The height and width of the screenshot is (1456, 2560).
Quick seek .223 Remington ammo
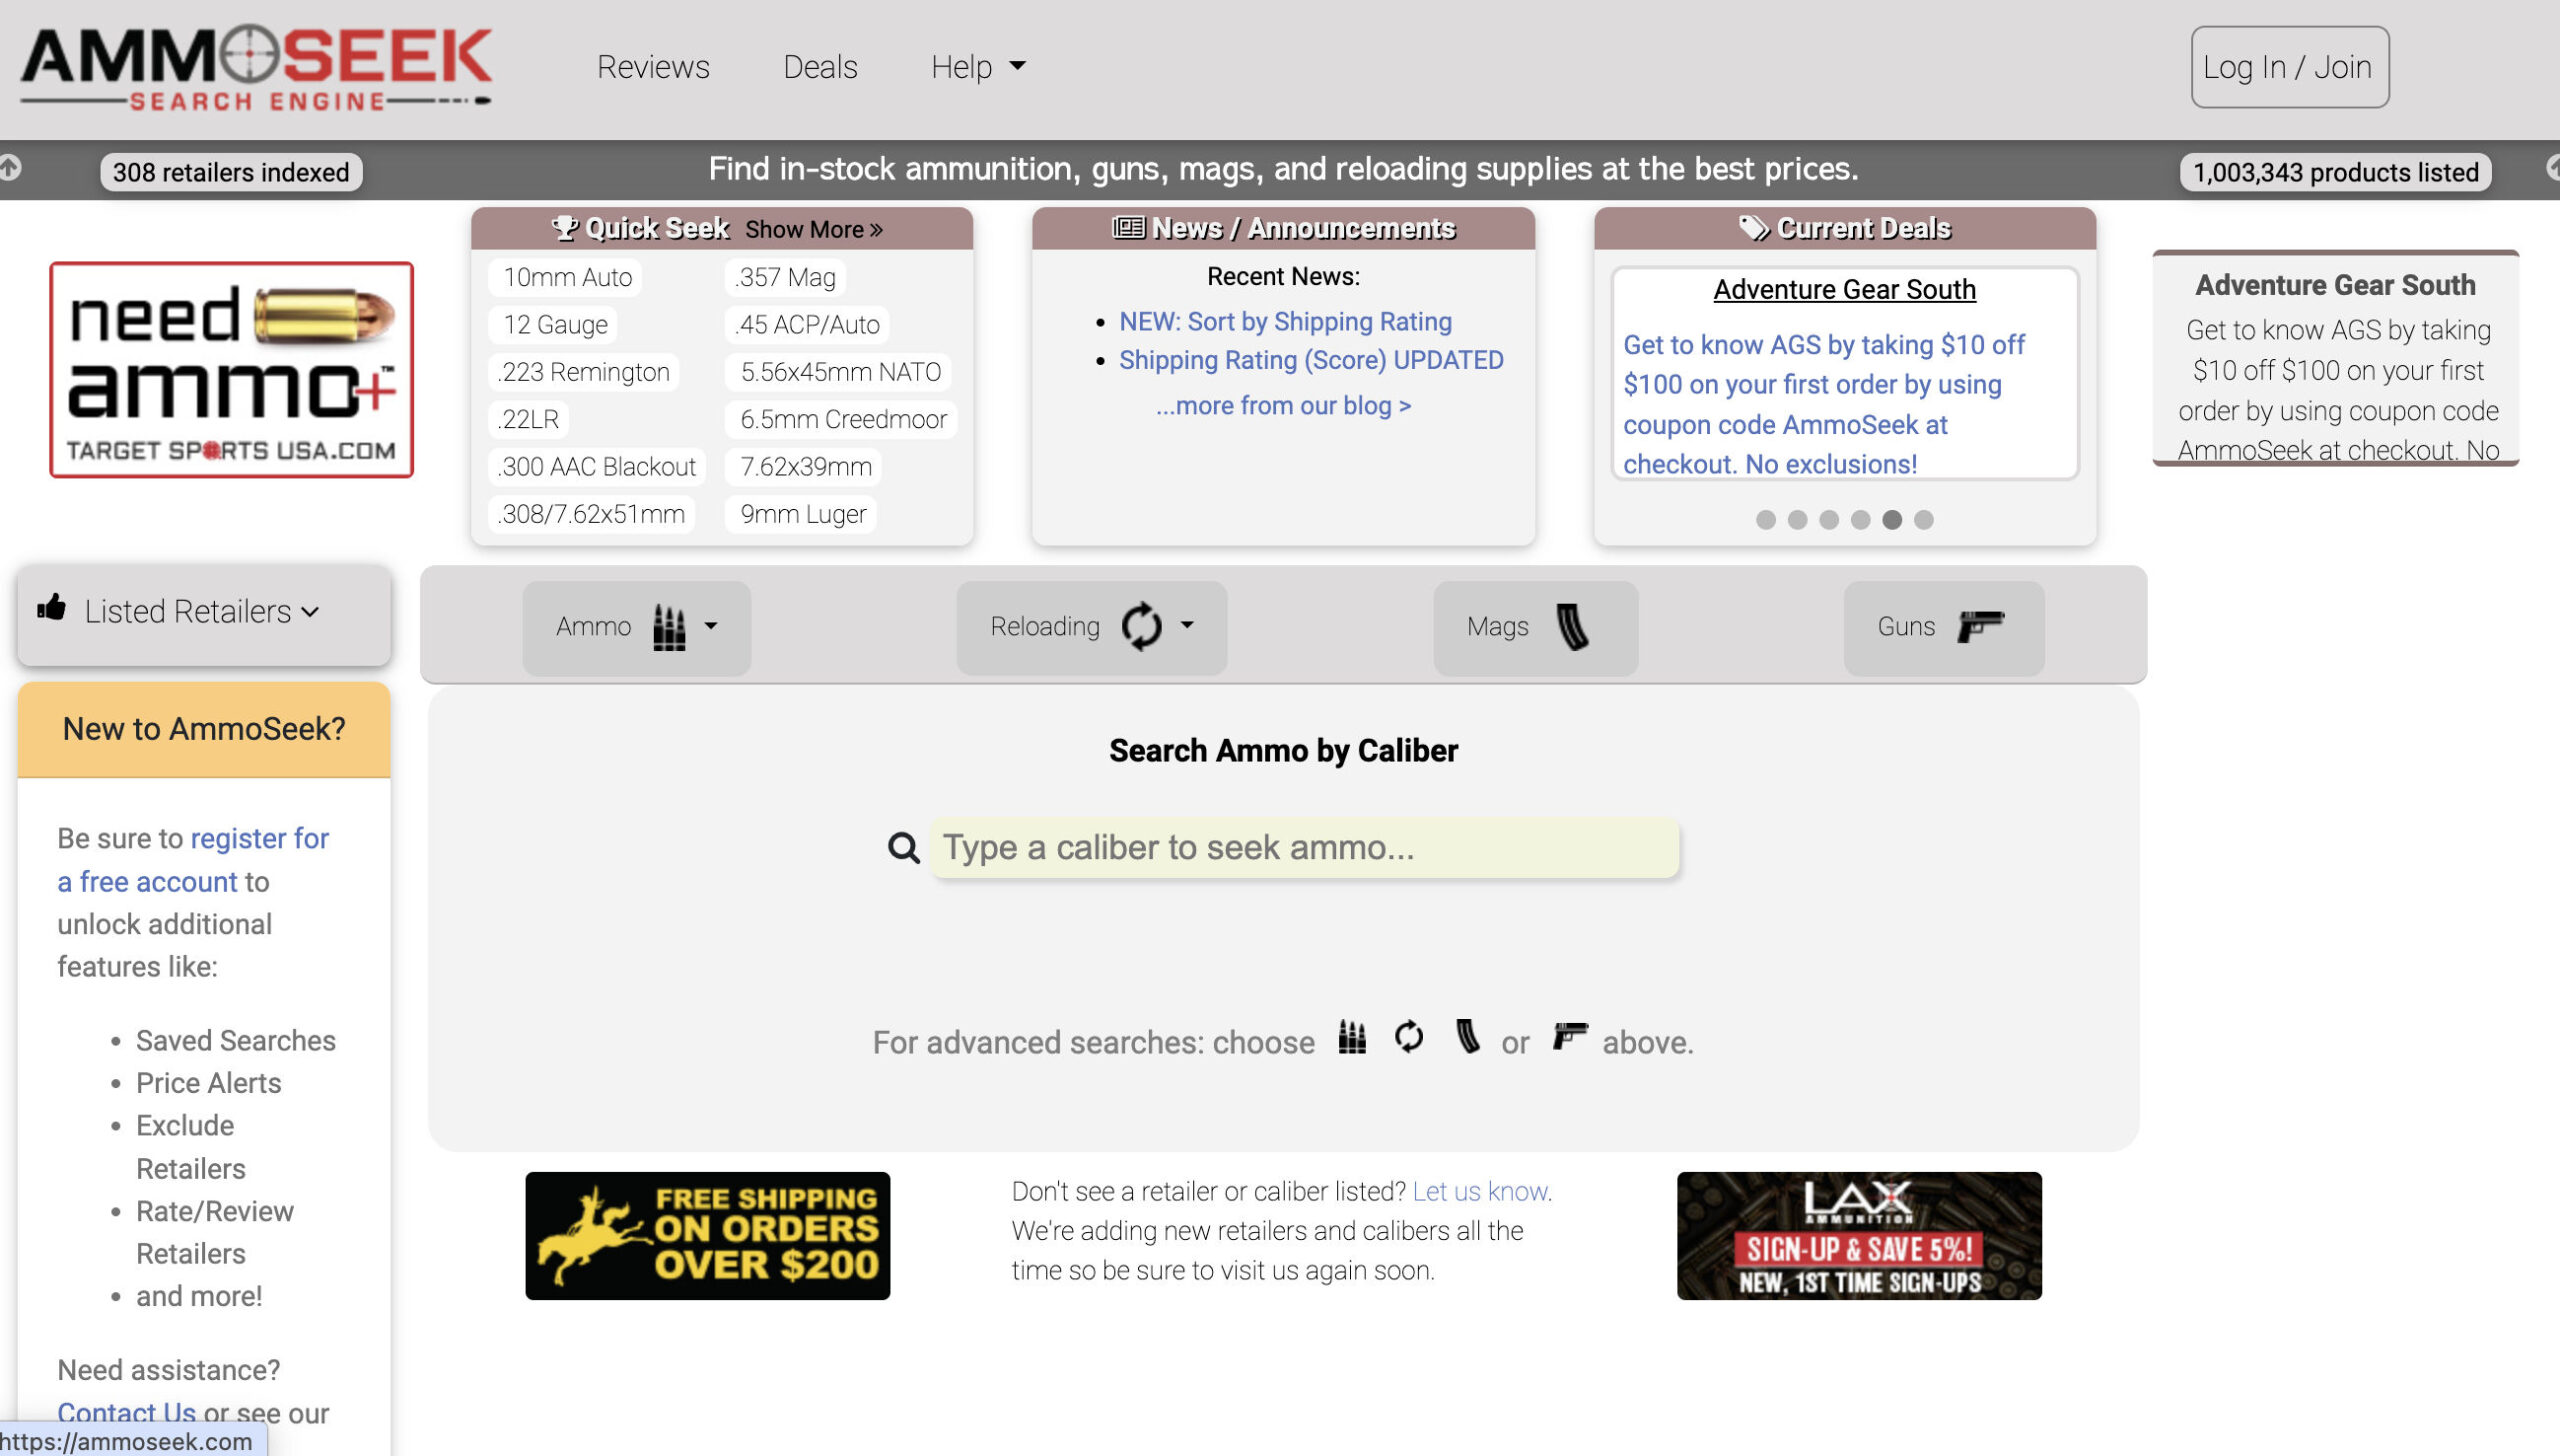coord(584,371)
